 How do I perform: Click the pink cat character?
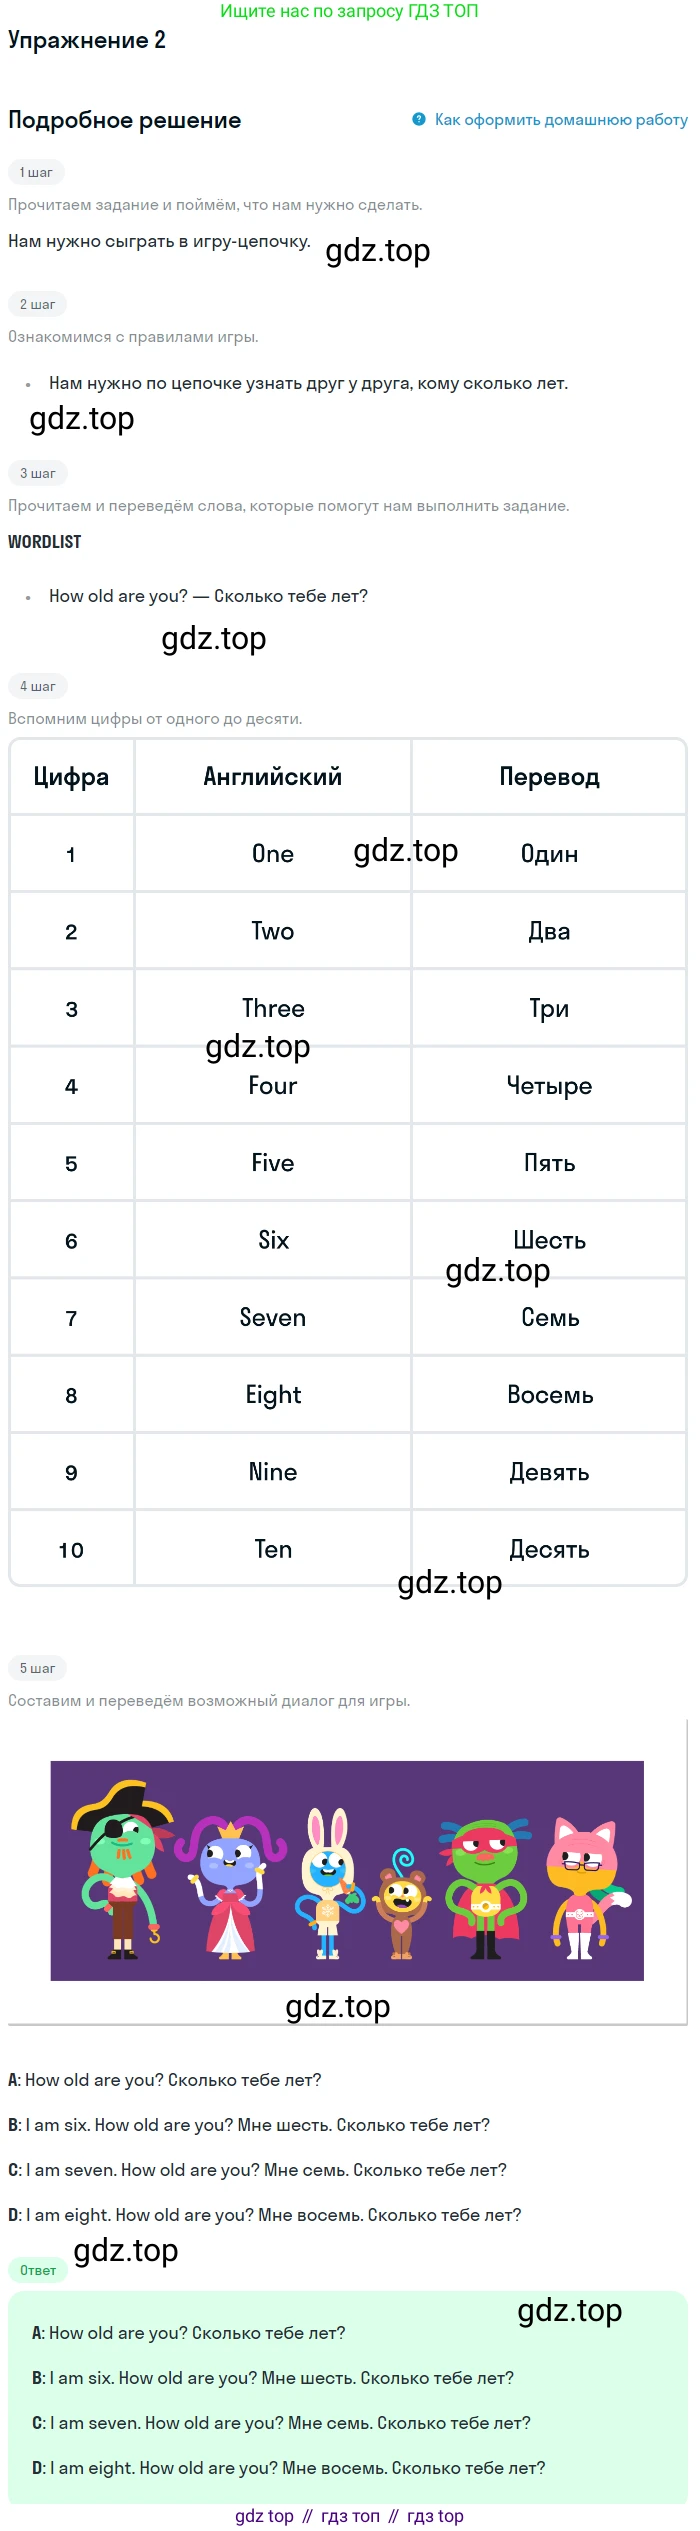[x=585, y=1889]
